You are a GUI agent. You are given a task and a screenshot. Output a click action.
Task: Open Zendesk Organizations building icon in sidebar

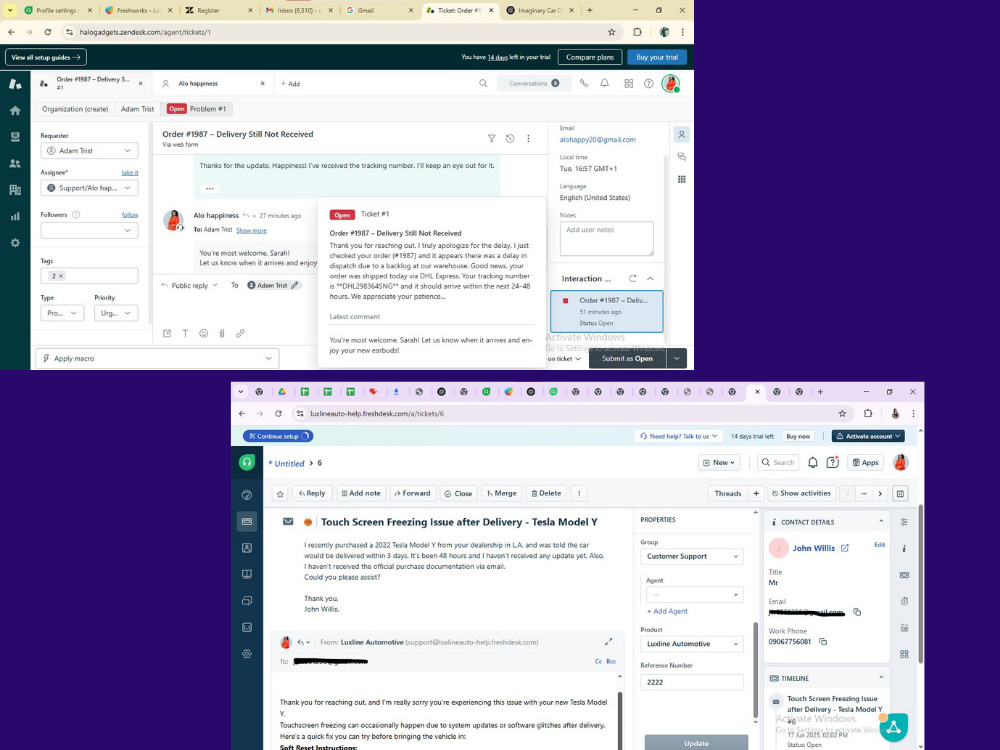point(15,190)
